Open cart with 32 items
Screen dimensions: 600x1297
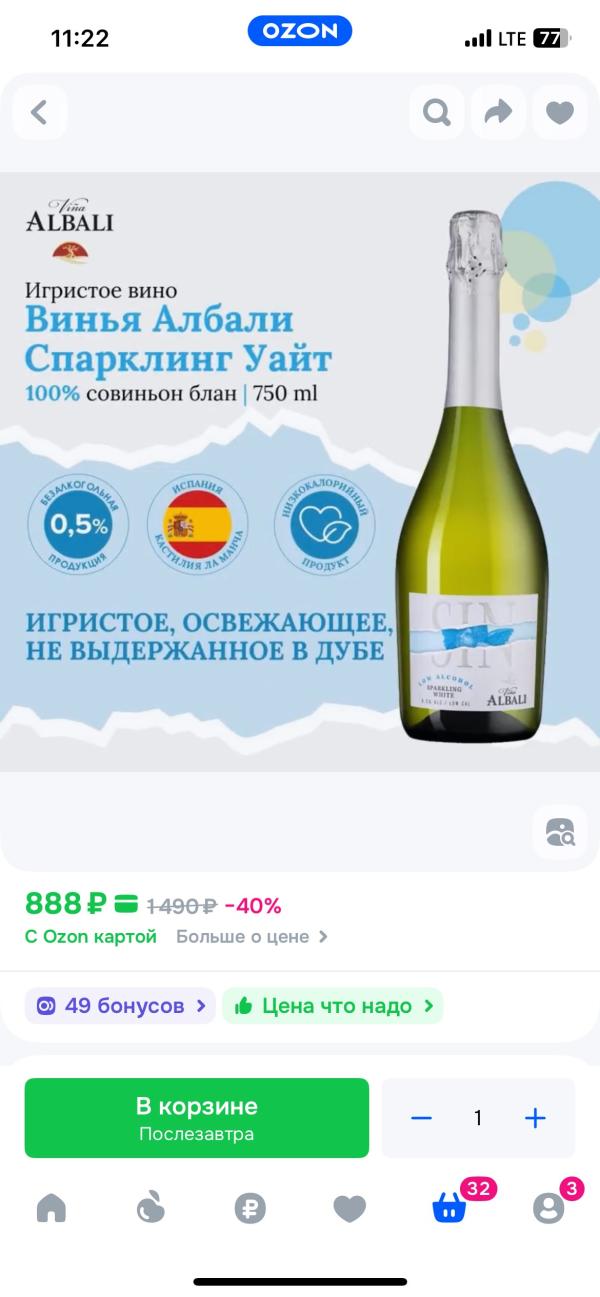[x=449, y=1208]
